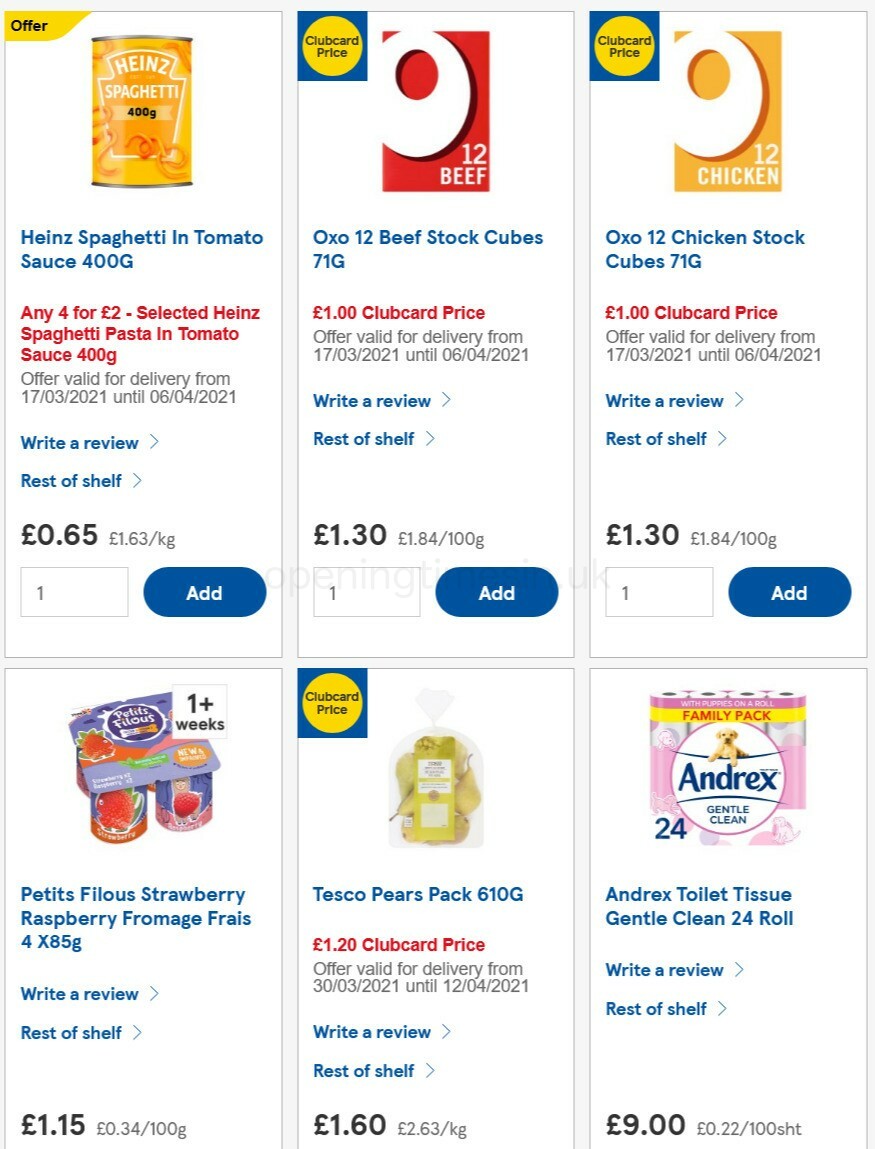This screenshot has width=875, height=1149.
Task: Click the quantity field for Heinz Spaghetti
Action: tap(74, 592)
